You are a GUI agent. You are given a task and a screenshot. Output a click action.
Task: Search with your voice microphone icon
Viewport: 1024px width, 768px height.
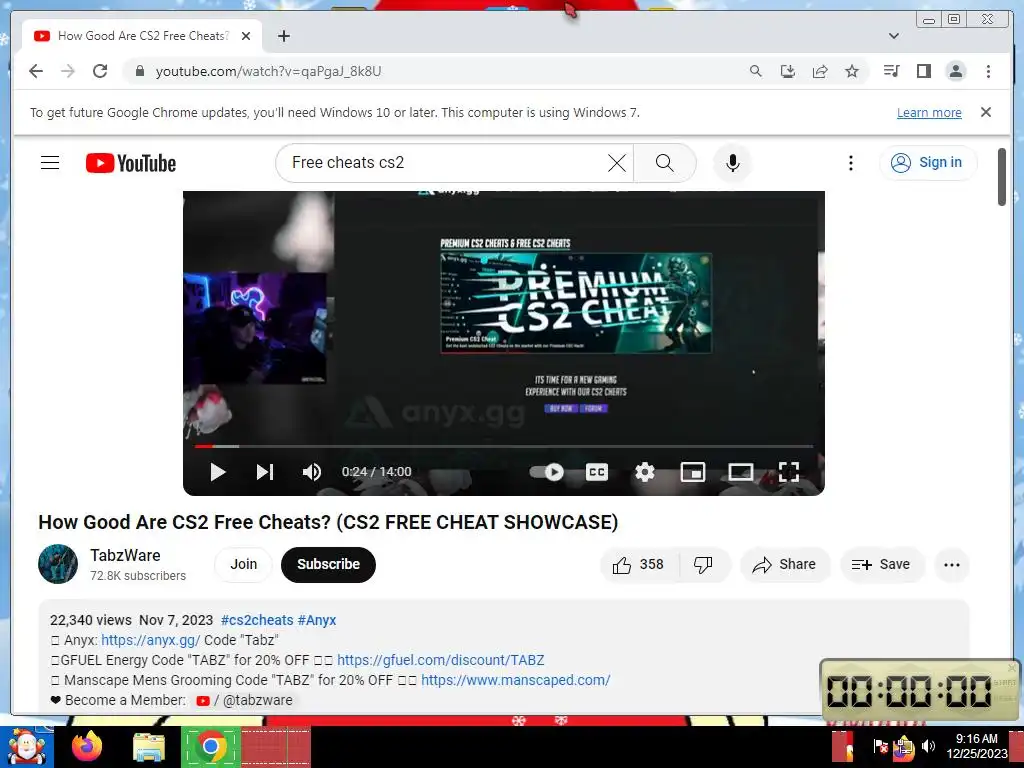click(733, 163)
